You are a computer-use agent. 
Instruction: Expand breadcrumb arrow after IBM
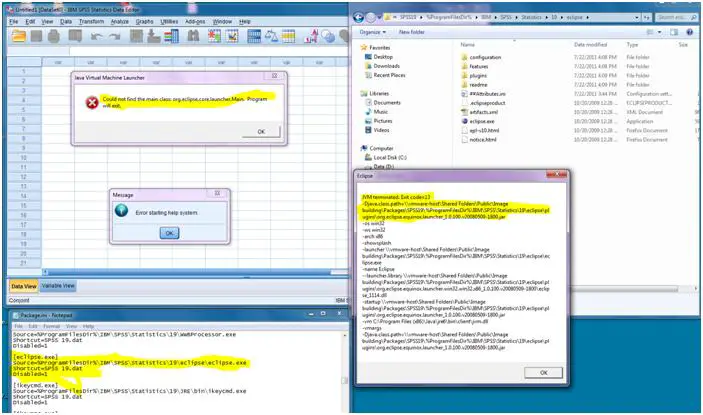(495, 17)
